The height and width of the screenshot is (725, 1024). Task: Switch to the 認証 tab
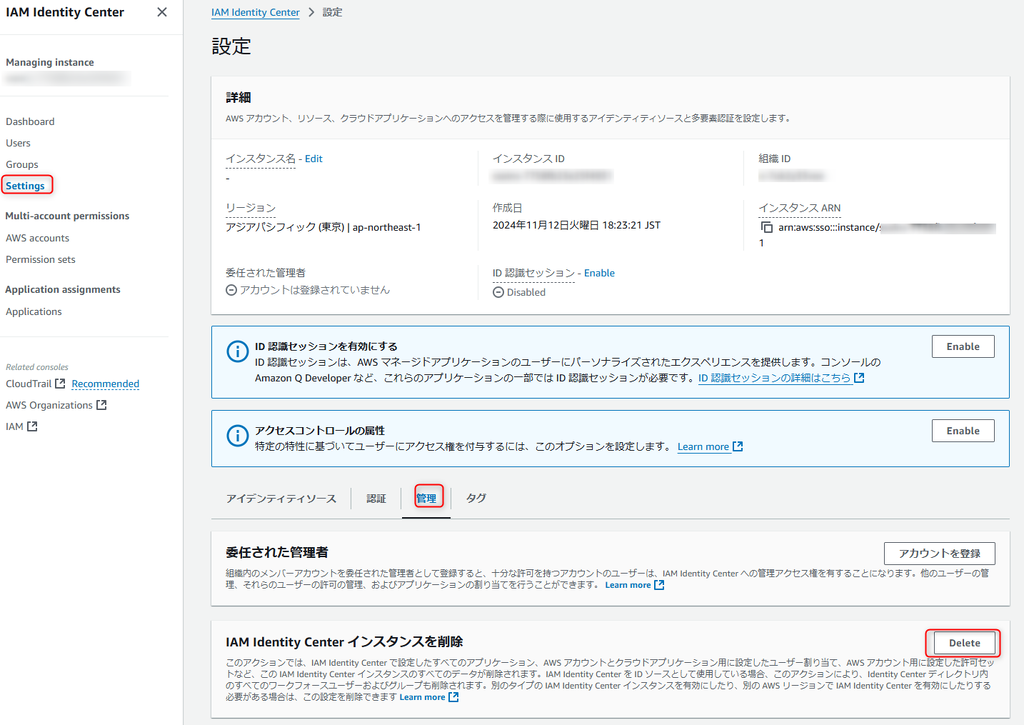[376, 498]
